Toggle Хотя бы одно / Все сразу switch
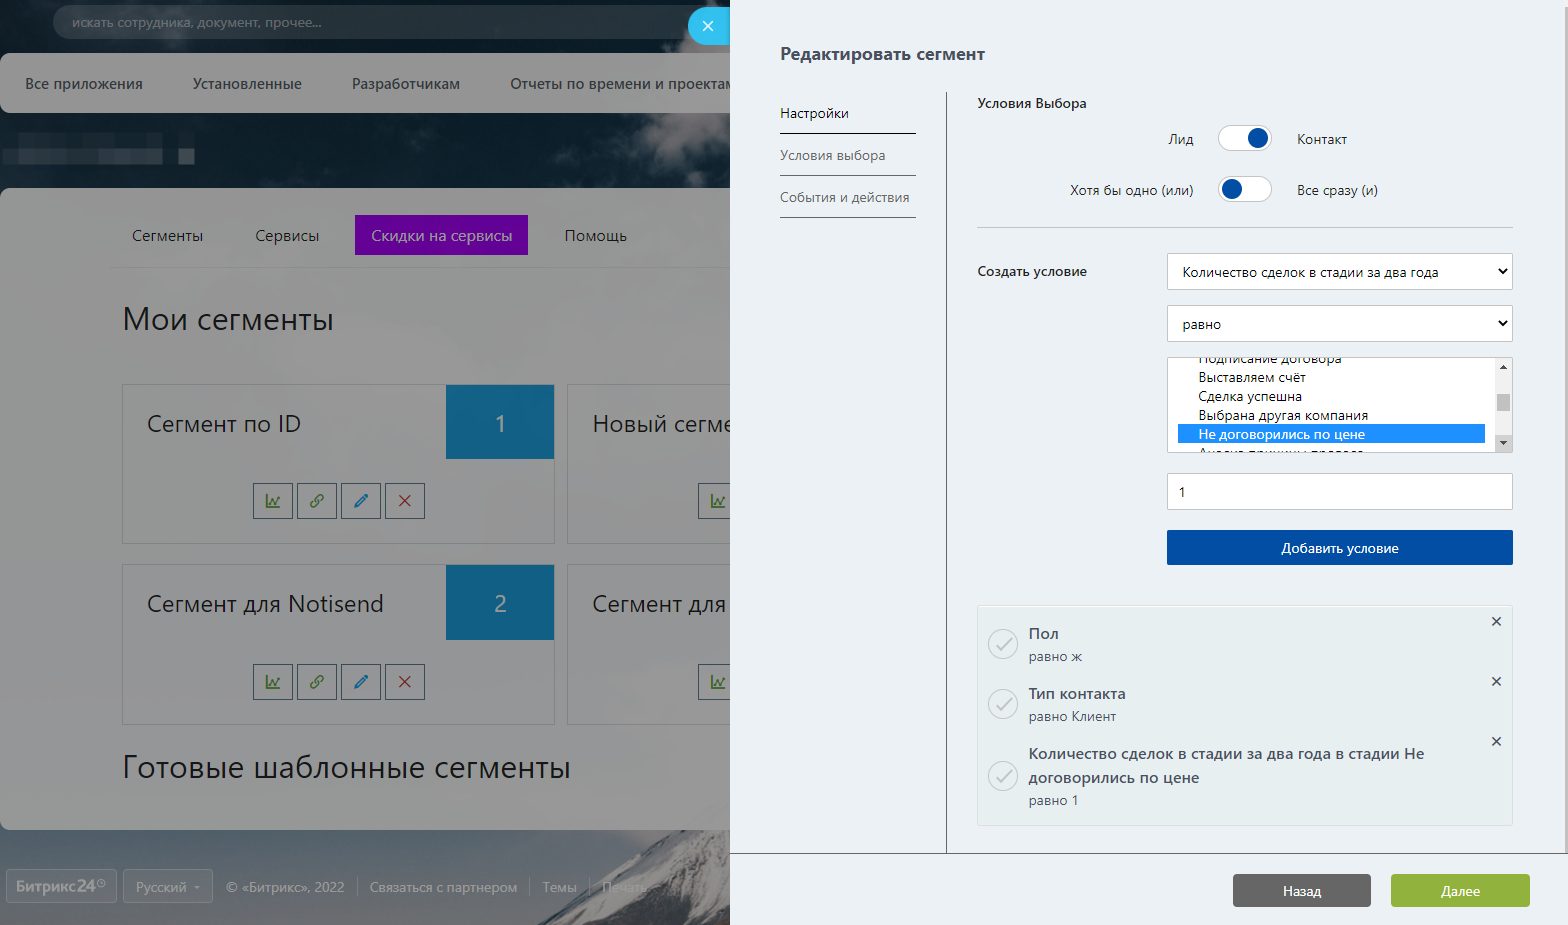This screenshot has width=1568, height=925. [x=1244, y=189]
